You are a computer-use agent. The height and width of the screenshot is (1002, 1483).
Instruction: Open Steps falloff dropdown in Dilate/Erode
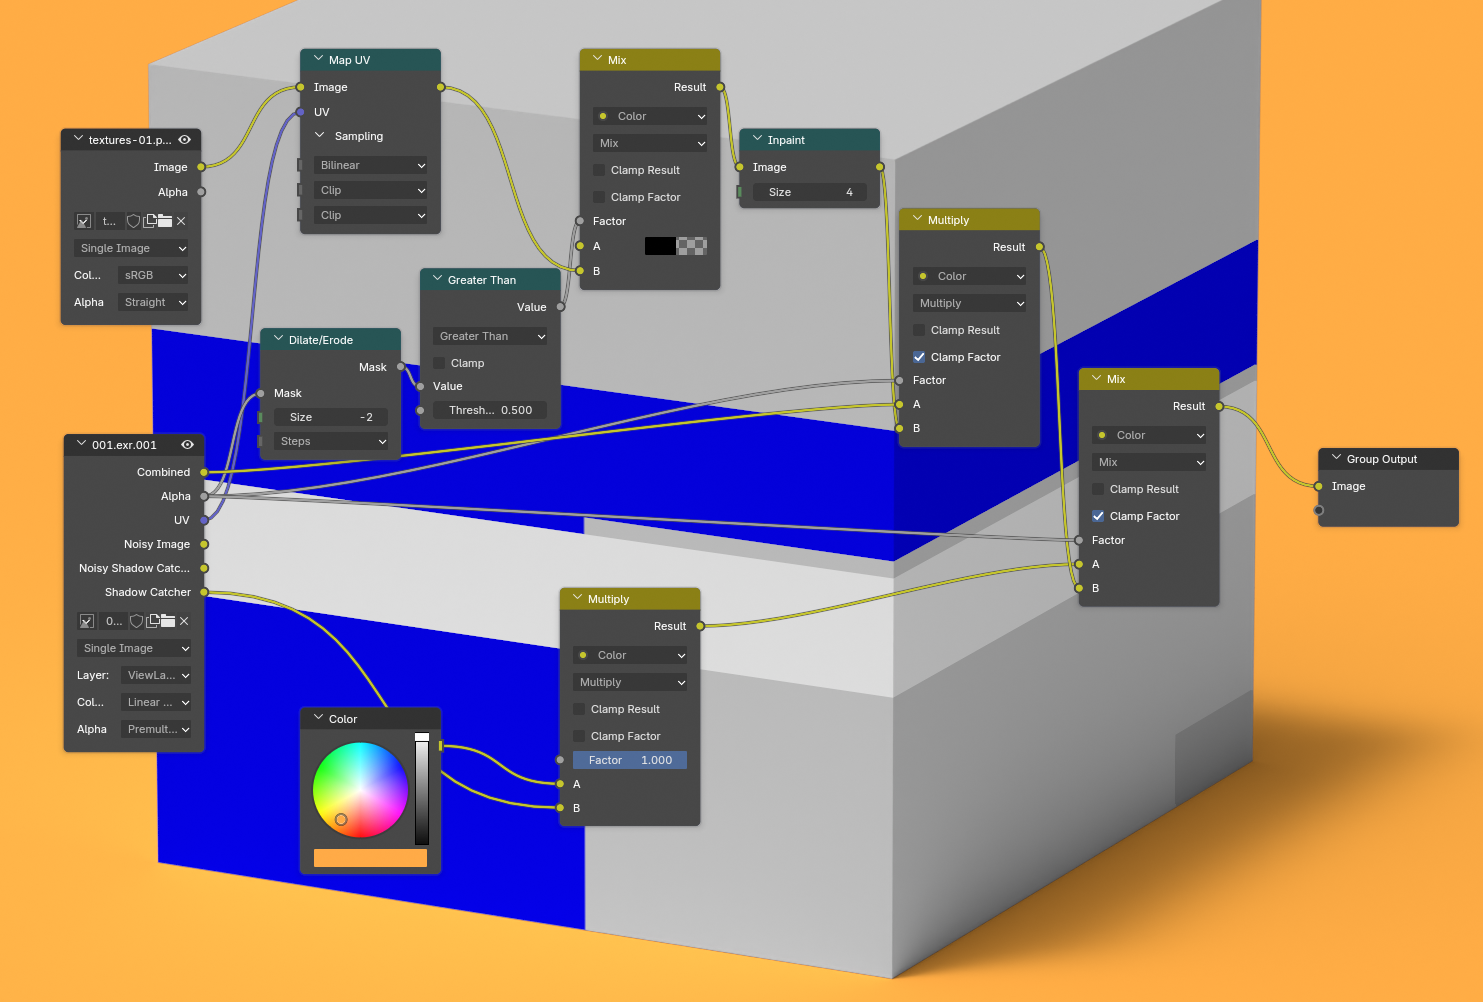click(331, 441)
